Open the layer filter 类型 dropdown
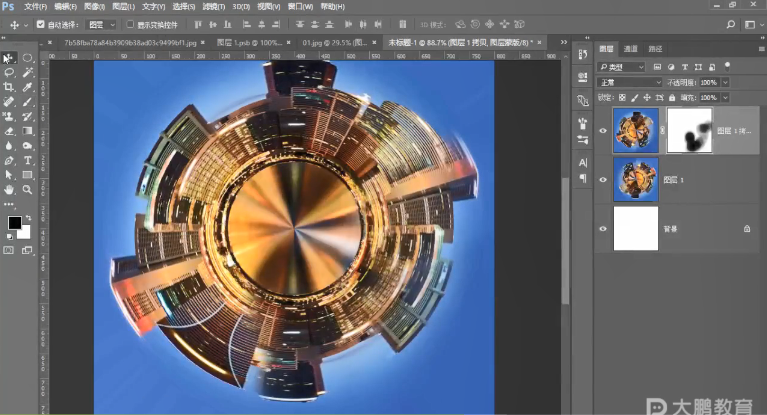 point(620,66)
